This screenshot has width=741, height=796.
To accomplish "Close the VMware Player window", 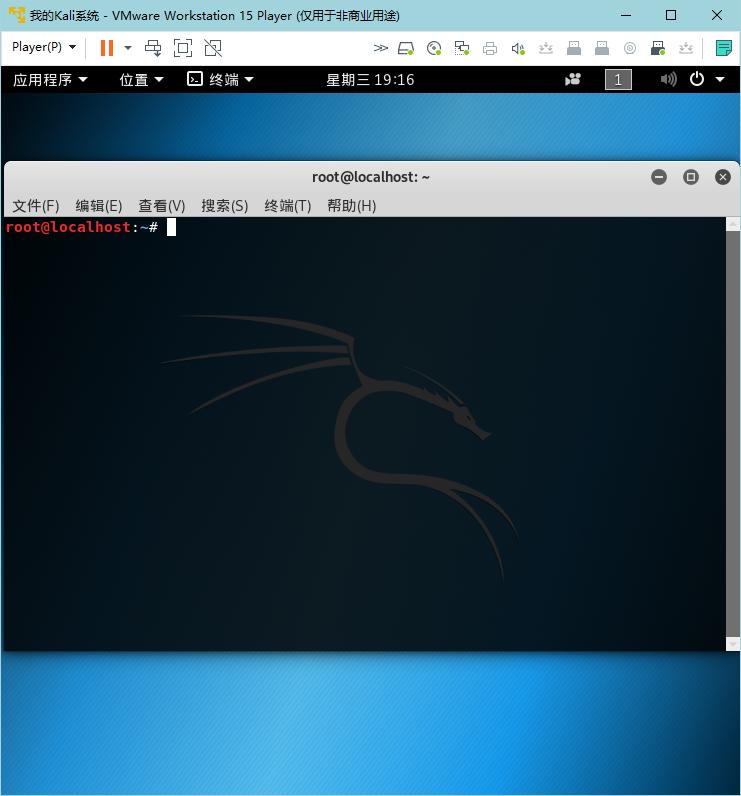I will pos(717,15).
